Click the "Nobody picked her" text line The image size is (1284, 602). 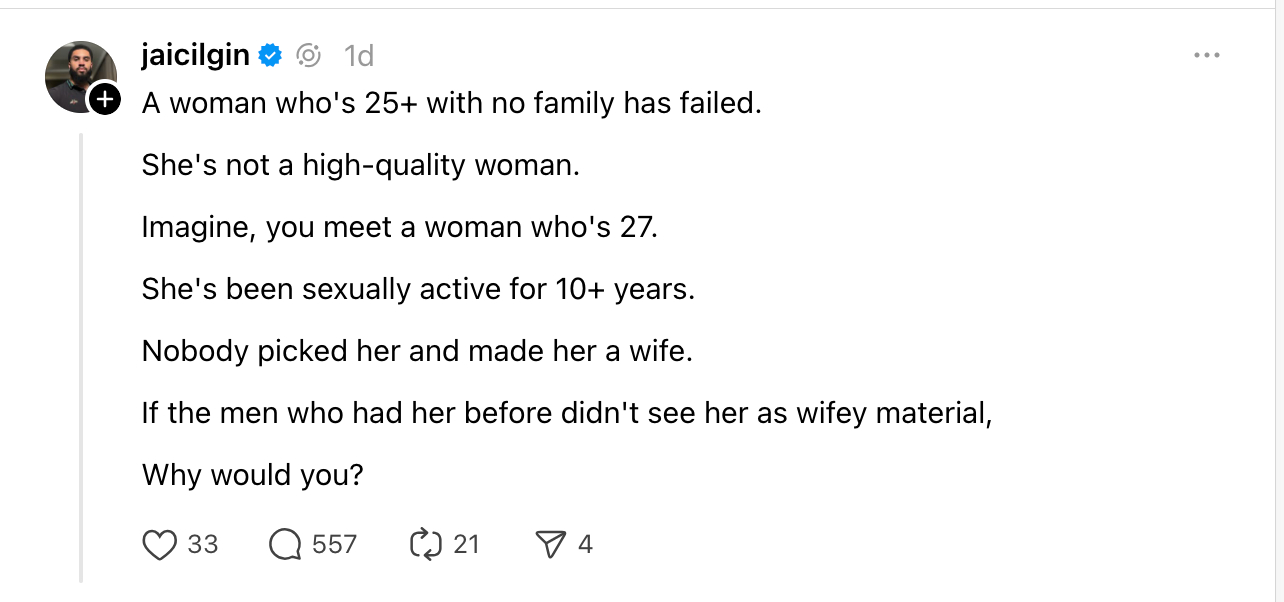[417, 351]
